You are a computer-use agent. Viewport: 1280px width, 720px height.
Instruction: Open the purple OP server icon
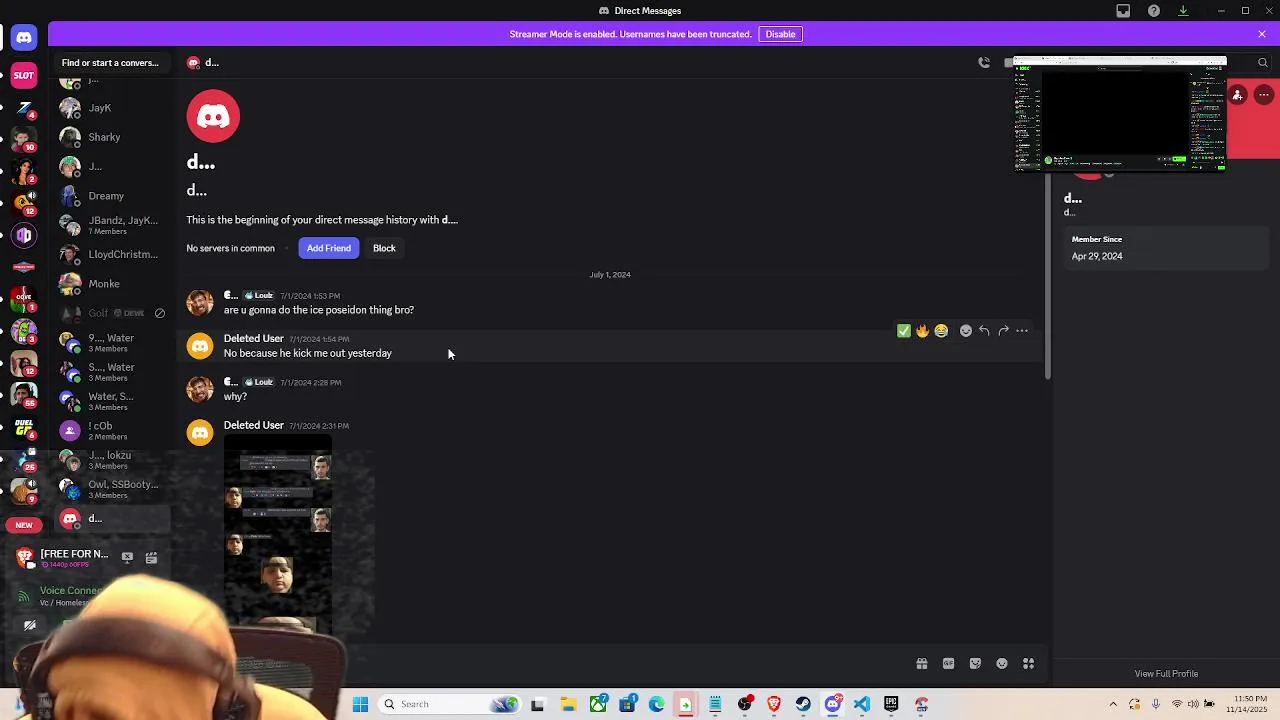pos(24,235)
